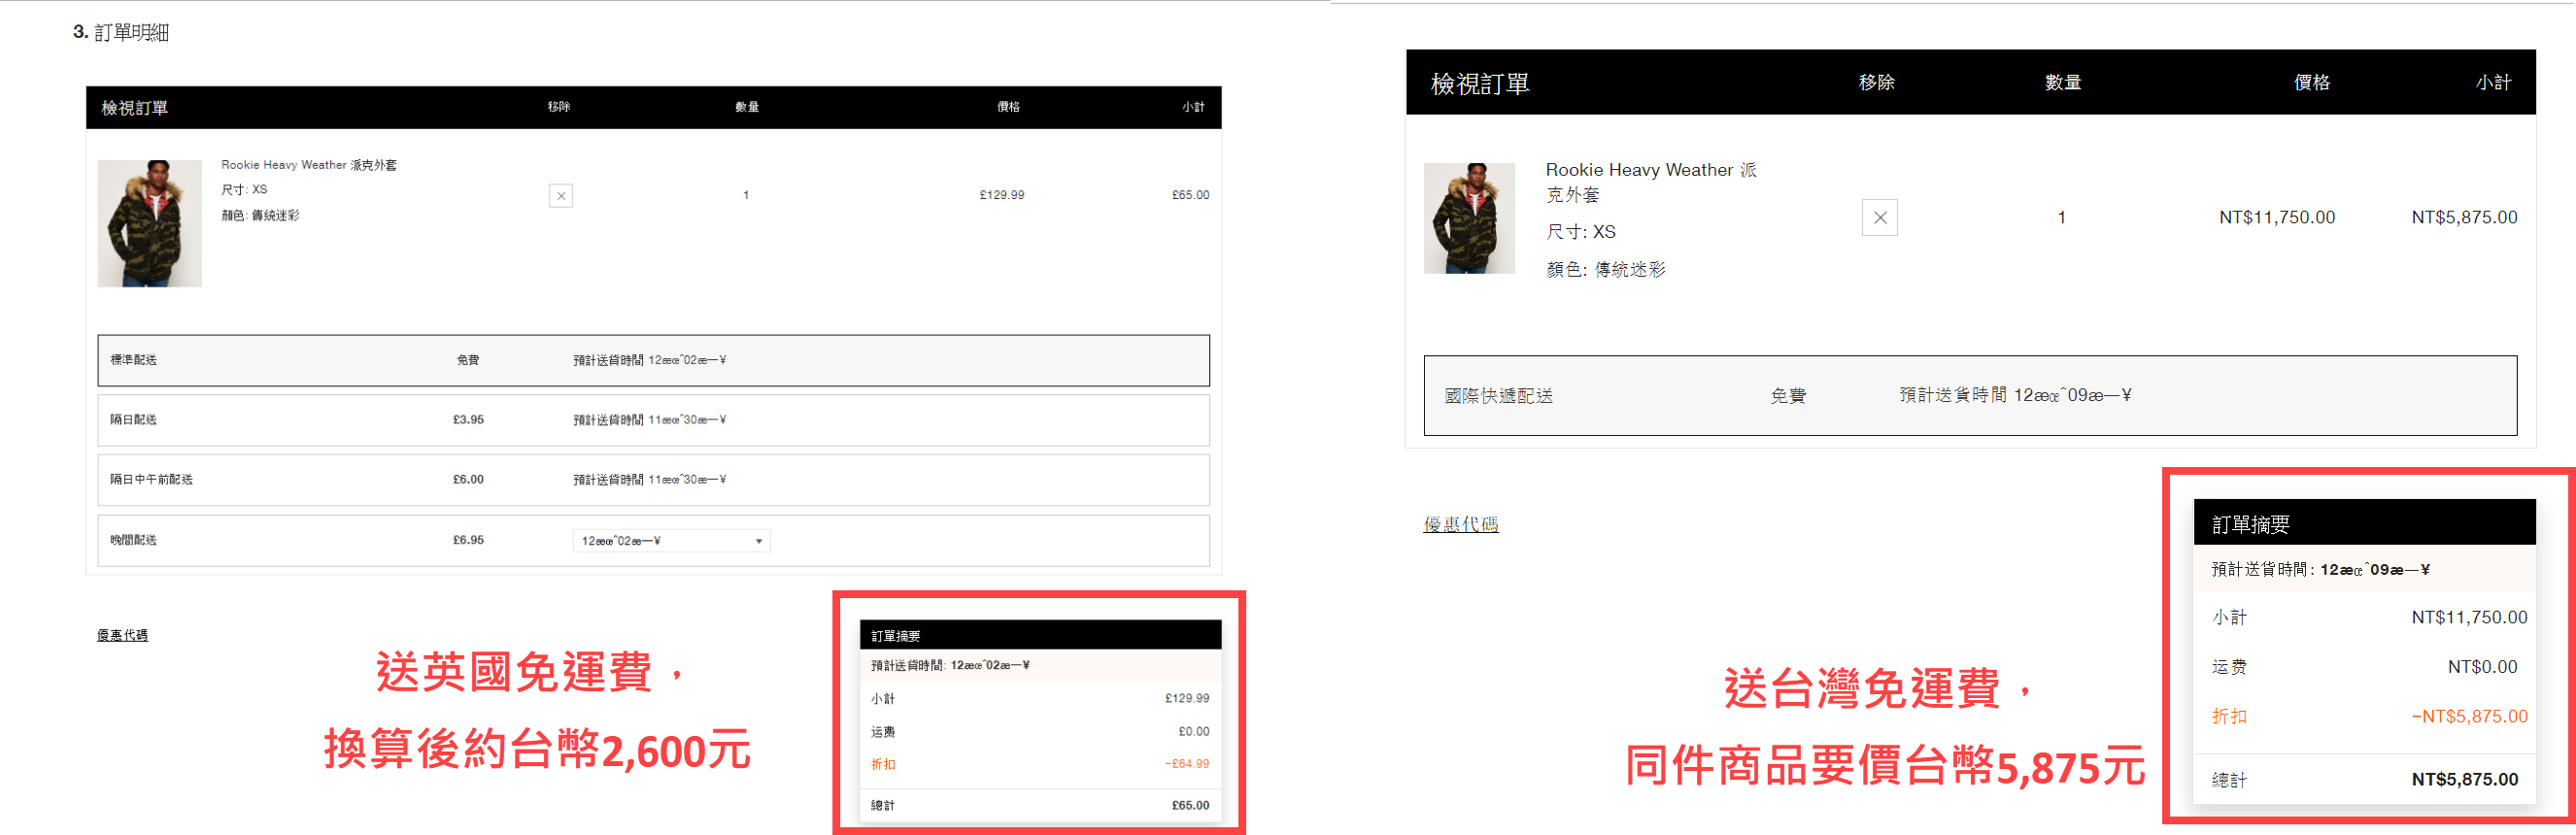Viewport: 2576px width, 835px height.
Task: Open 優惠代碼 link beside the NT$ order summary
Action: 1460,524
